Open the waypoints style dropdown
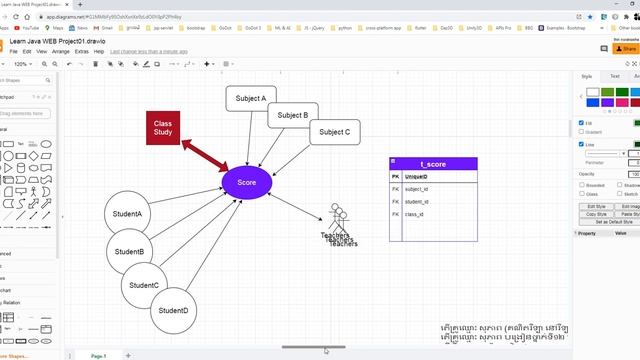The height and width of the screenshot is (360, 640). coord(189,64)
